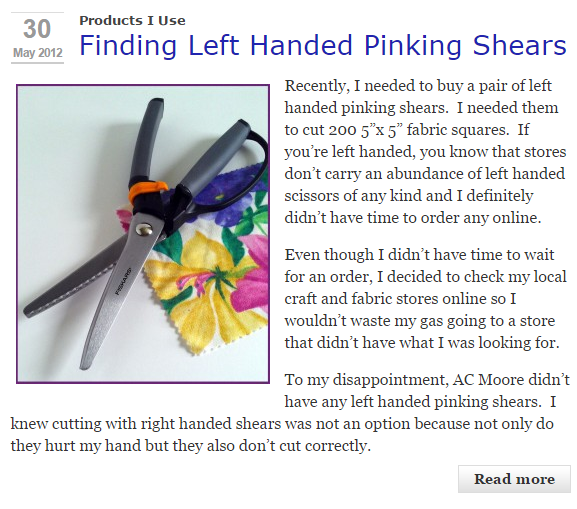Click the dark serrated lower blade
The width and height of the screenshot is (577, 509).
[x=70, y=287]
